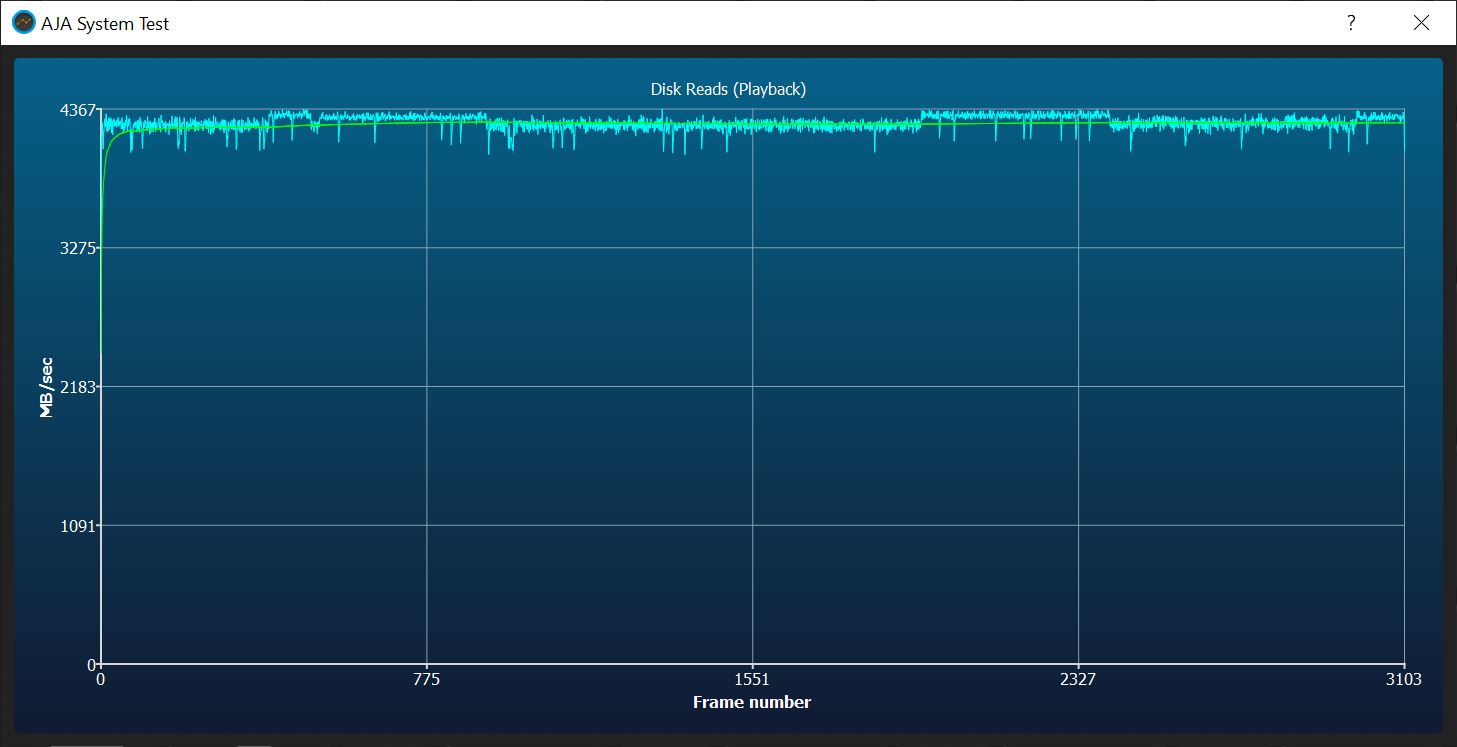Click the 1551 frame number label
The width and height of the screenshot is (1457, 747).
click(752, 680)
